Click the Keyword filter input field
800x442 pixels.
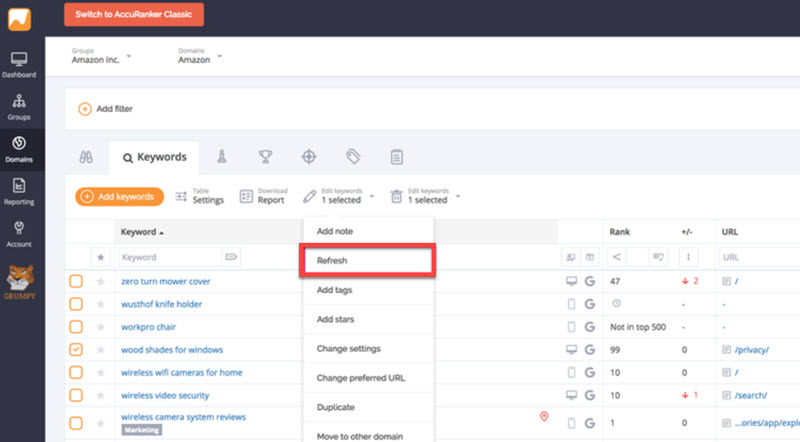click(x=170, y=257)
